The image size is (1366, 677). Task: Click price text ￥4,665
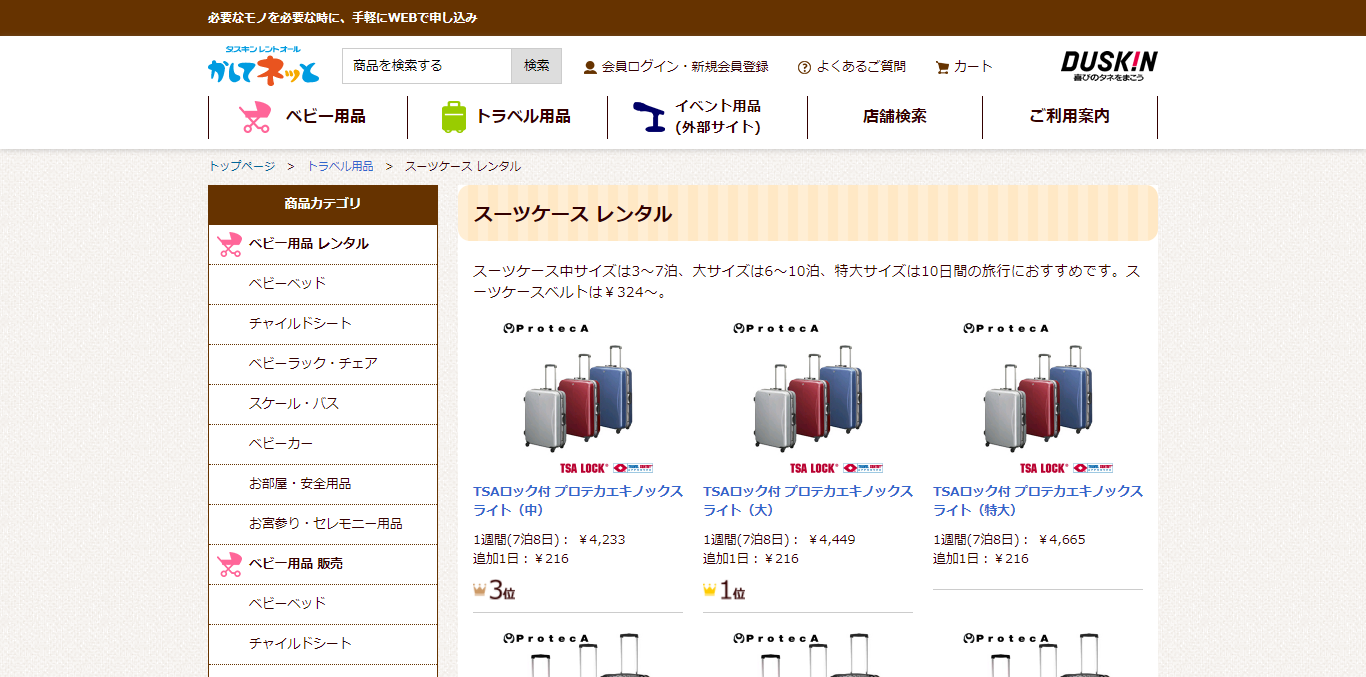[x=1062, y=540]
